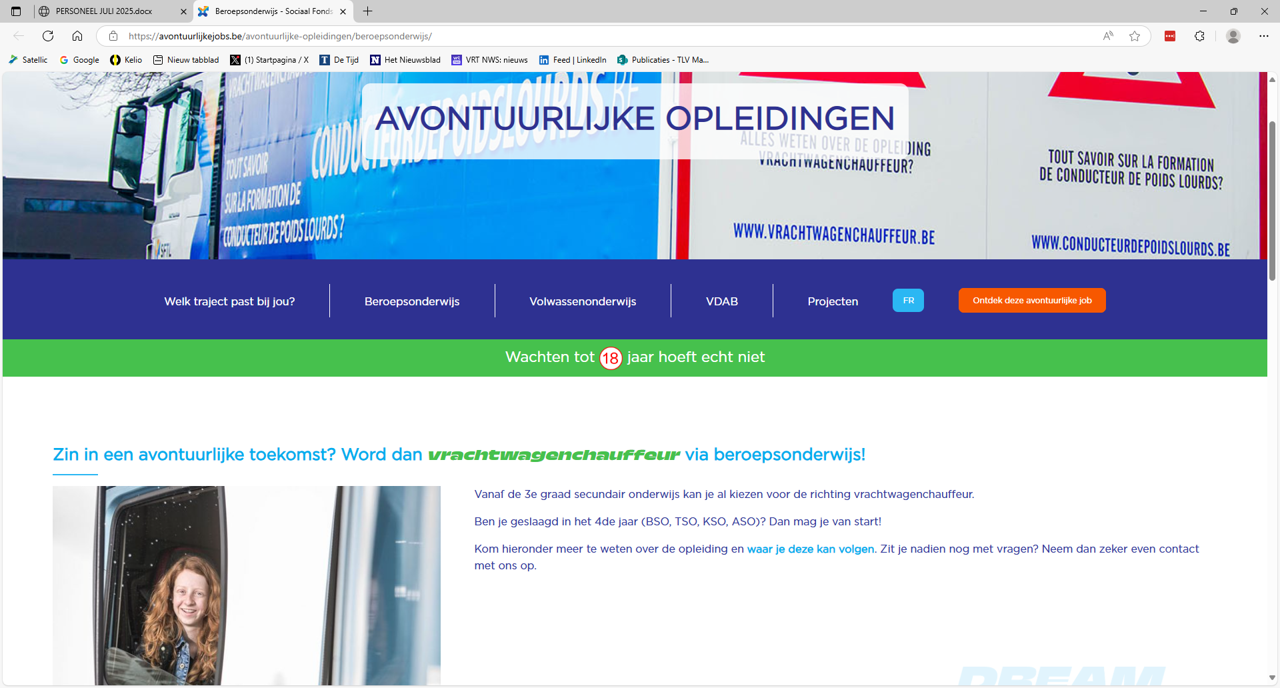Switch to PERSONEEL JULI 2025.docx tab
The width and height of the screenshot is (1280, 688).
110,11
